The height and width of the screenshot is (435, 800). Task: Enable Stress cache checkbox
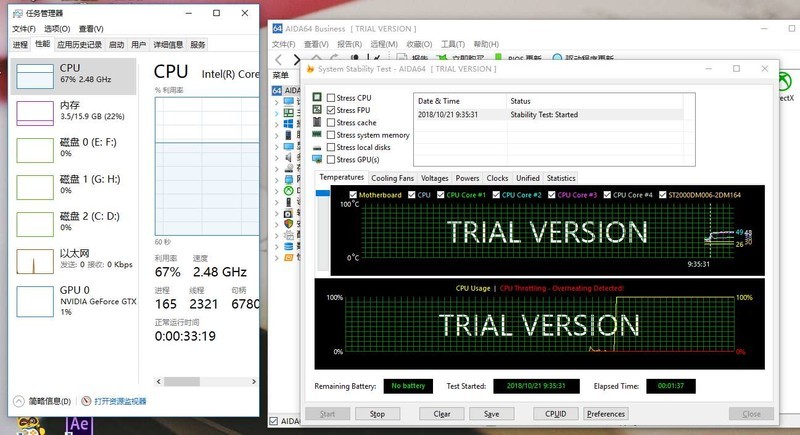[x=331, y=122]
